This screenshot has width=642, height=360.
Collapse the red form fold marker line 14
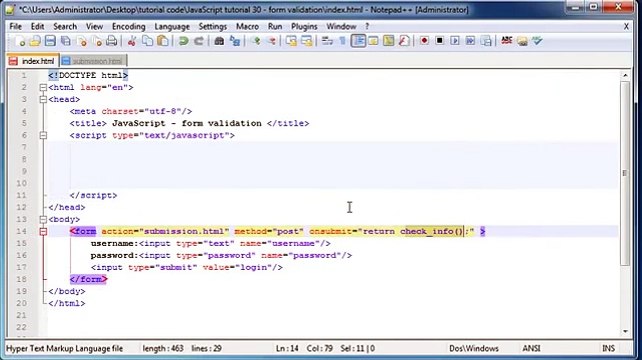(x=43, y=231)
